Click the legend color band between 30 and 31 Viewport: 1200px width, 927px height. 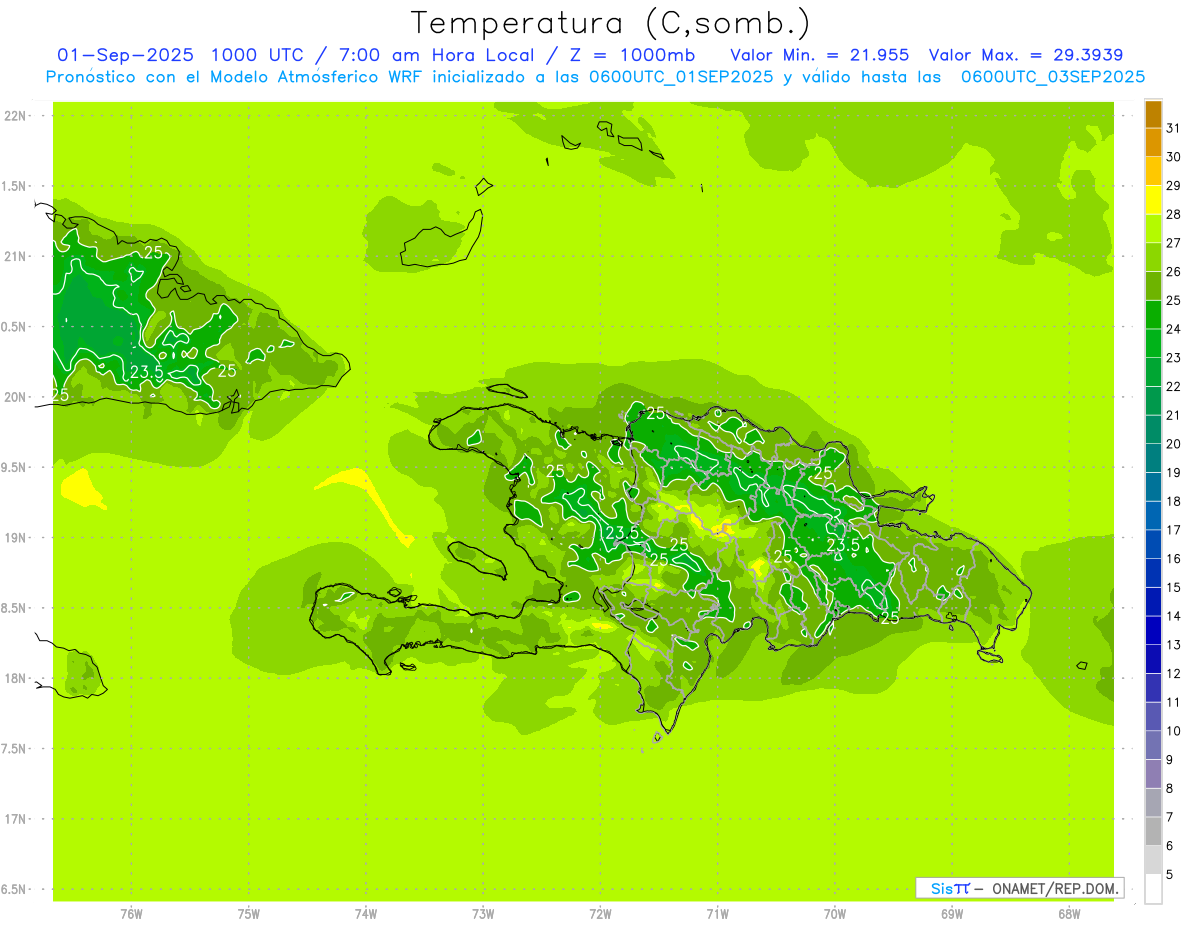pyautogui.click(x=1153, y=143)
